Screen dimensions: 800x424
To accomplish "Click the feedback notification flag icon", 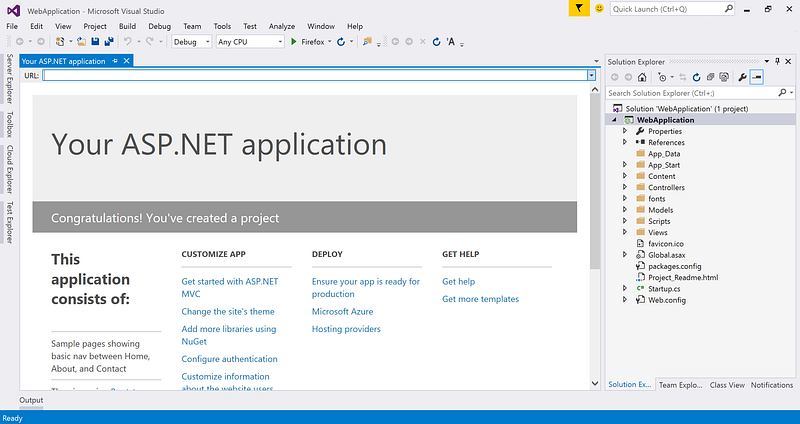I will (x=579, y=8).
